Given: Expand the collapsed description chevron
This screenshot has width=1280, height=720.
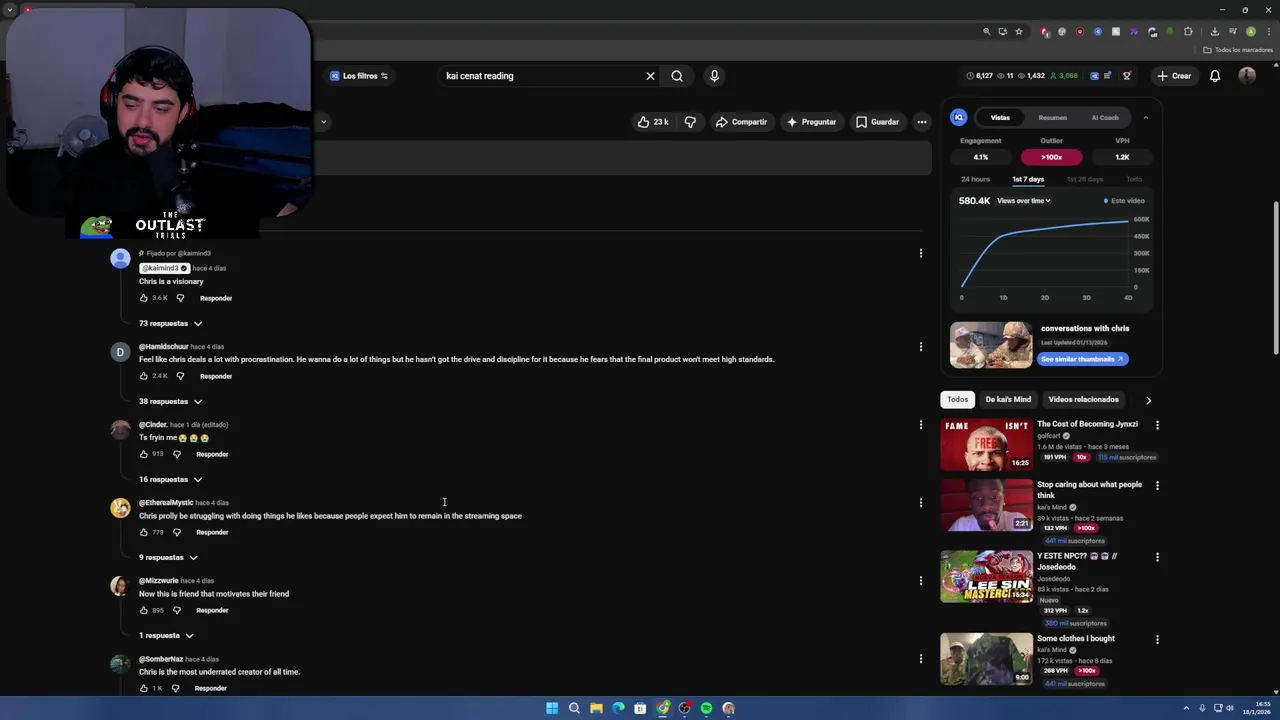Looking at the screenshot, I should [323, 122].
